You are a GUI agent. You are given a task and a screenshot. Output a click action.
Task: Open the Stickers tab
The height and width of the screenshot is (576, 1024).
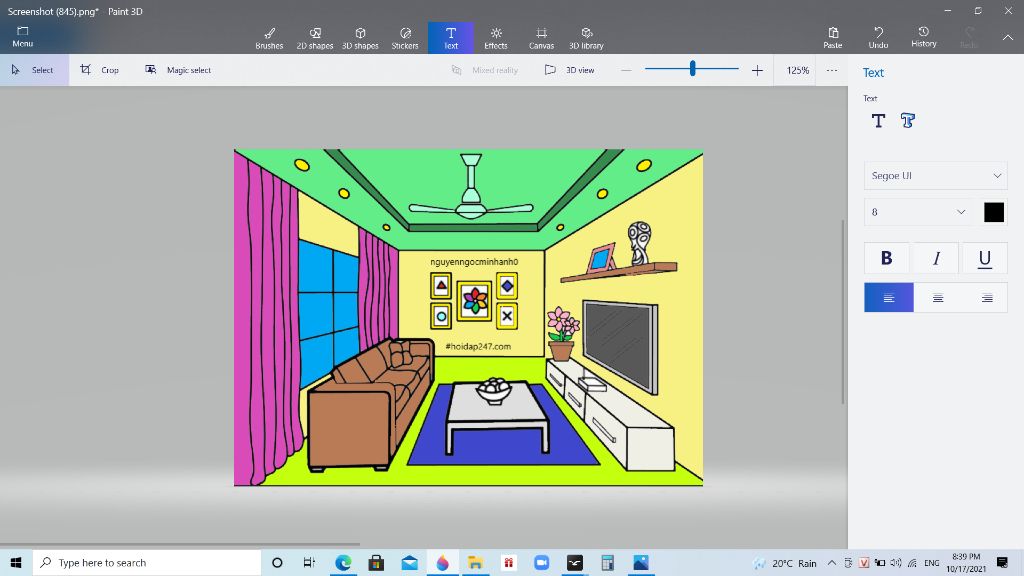pos(405,38)
